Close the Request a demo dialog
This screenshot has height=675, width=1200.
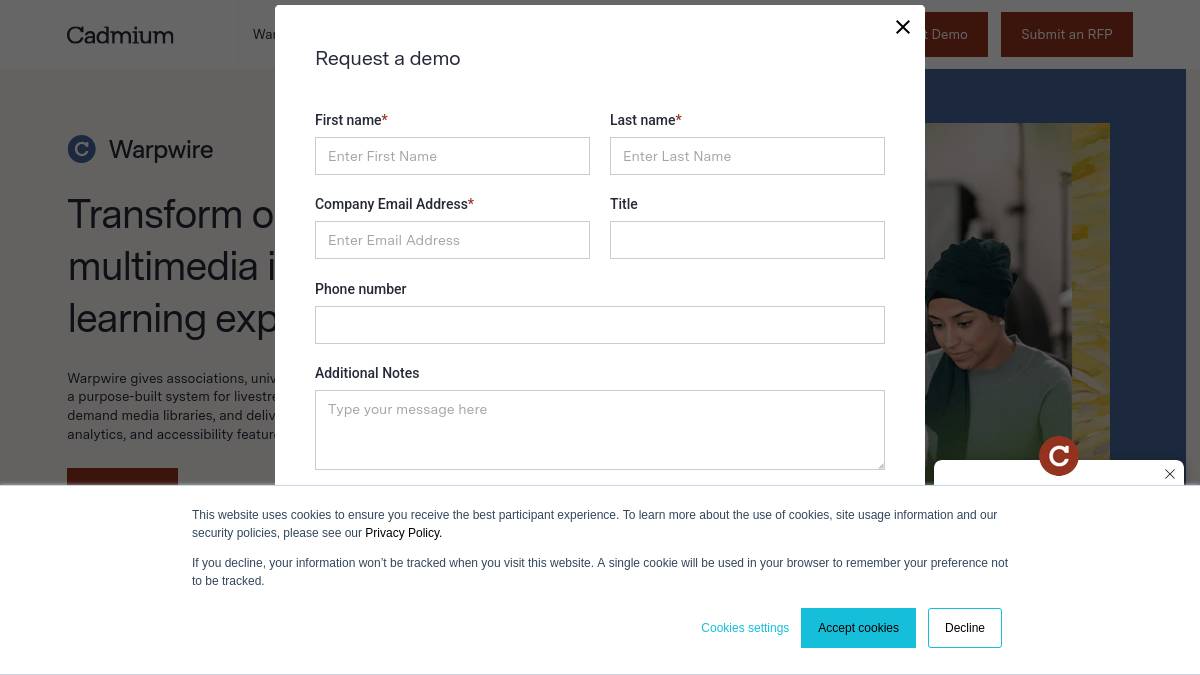tap(903, 27)
